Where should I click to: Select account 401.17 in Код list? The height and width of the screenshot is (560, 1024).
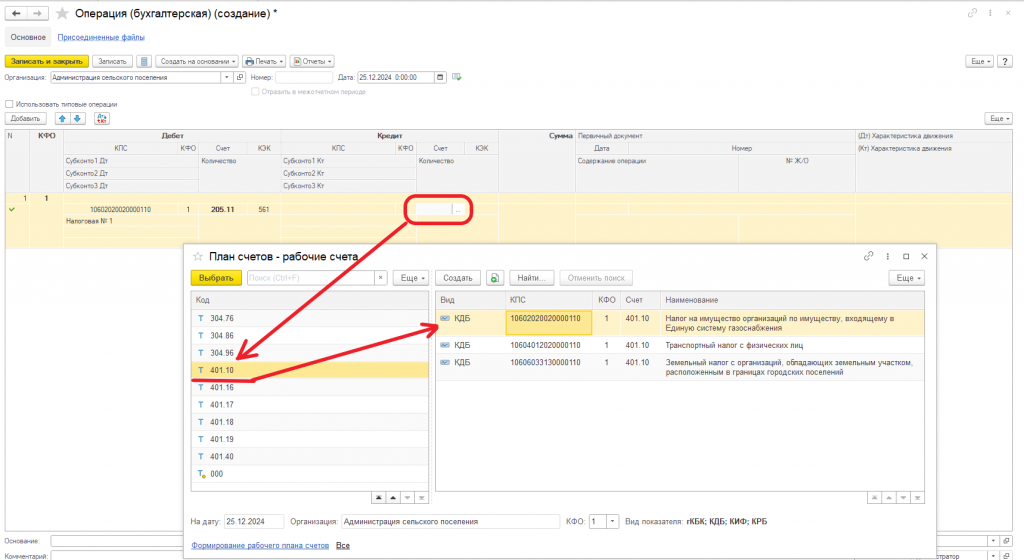pos(310,405)
